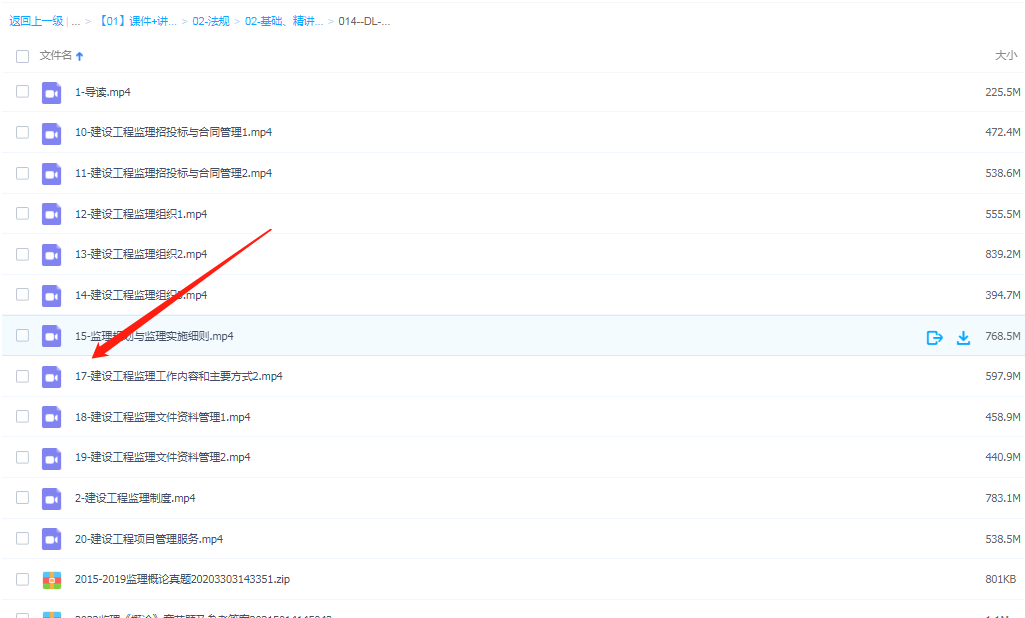Open file 19-建设工程监理文件资料管理2.mp4

pos(162,457)
